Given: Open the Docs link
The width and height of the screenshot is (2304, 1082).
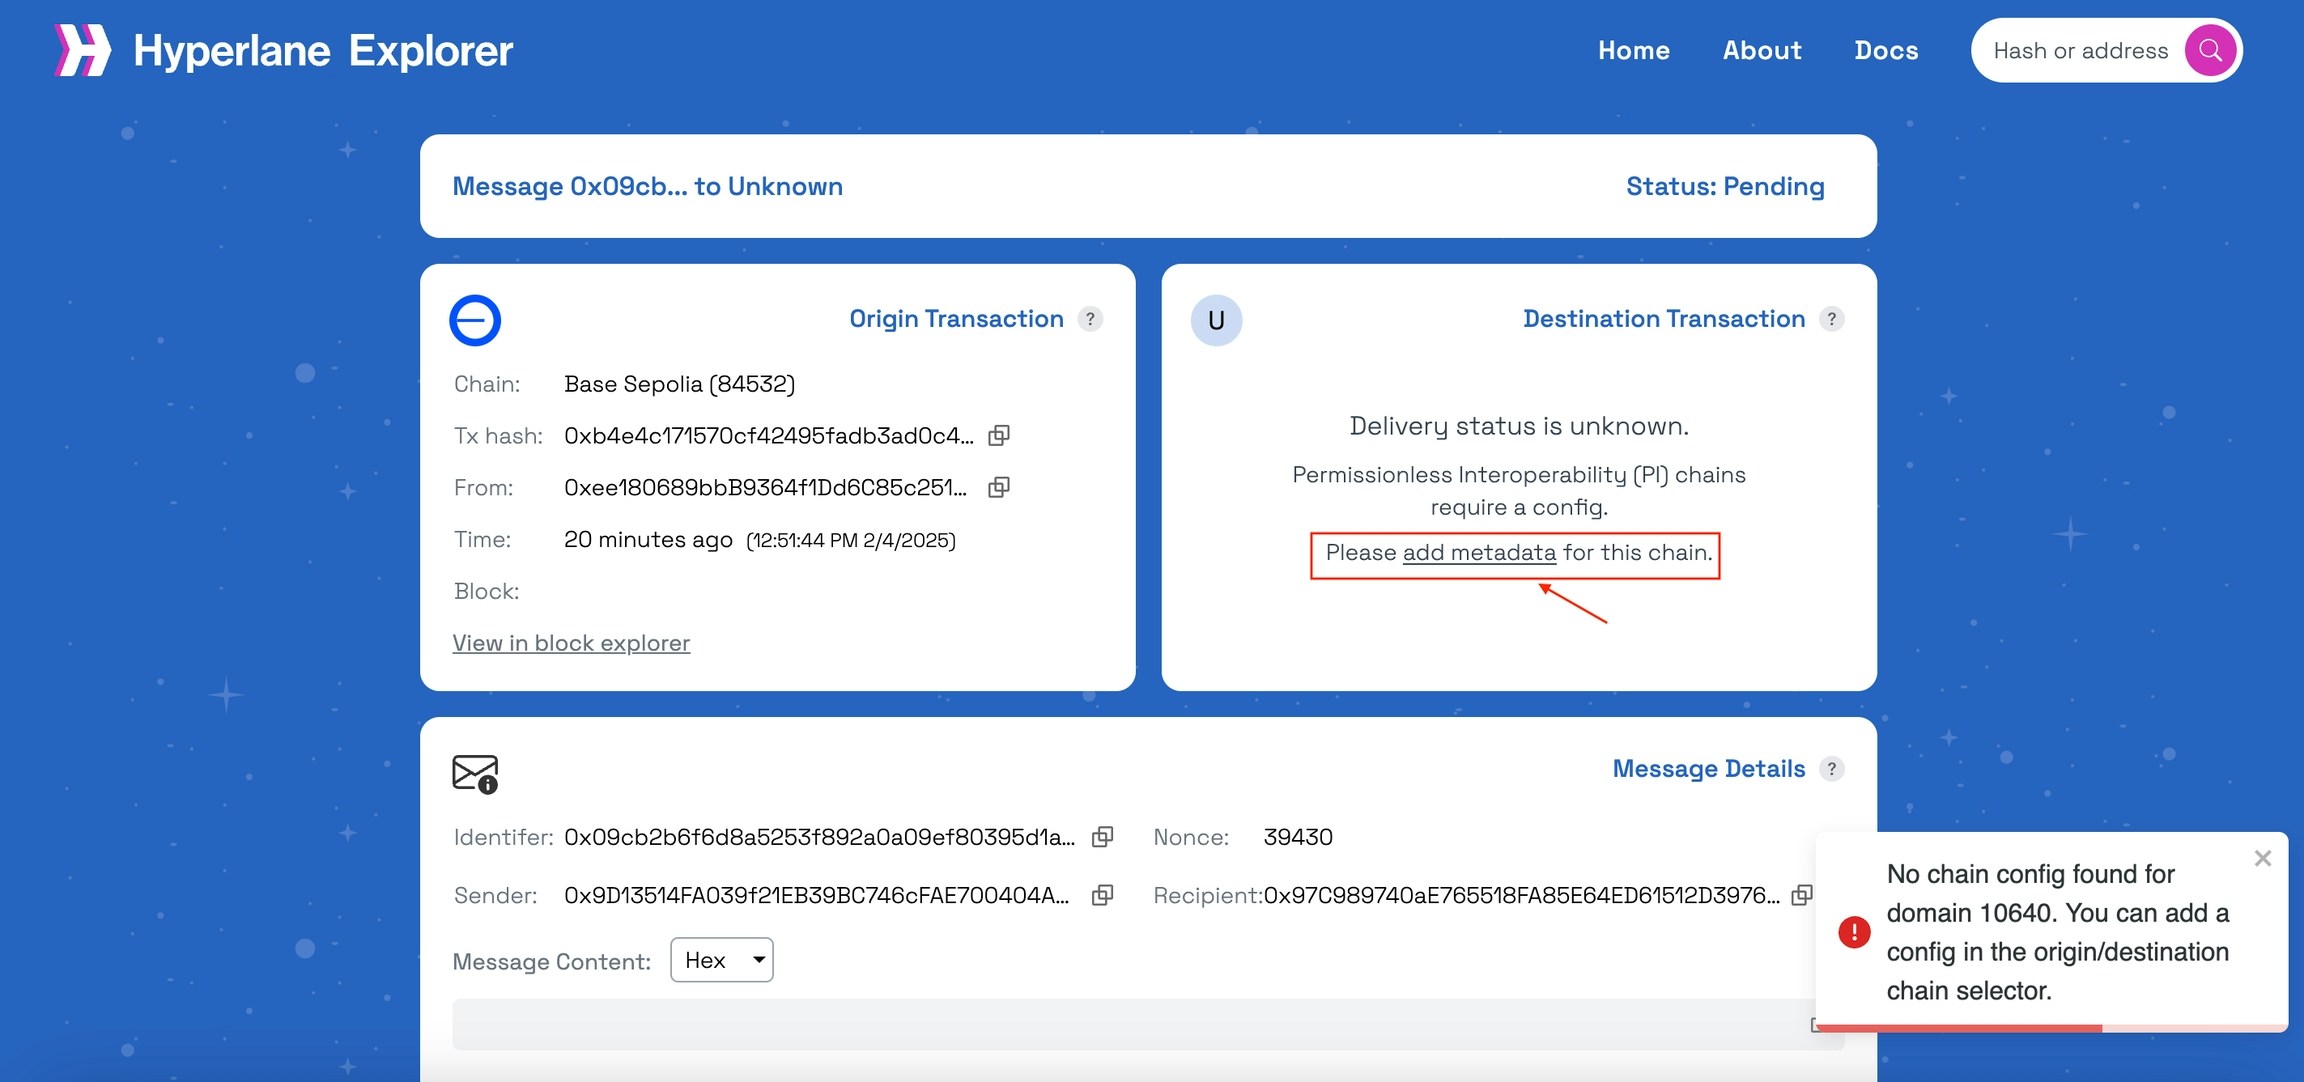Looking at the screenshot, I should [x=1886, y=50].
